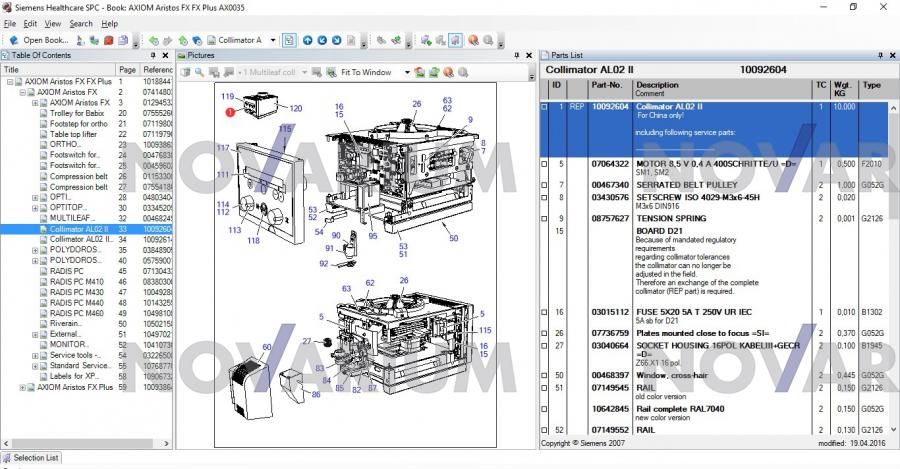Image resolution: width=900 pixels, height=469 pixels.
Task: Open the View menu
Action: tap(53, 23)
